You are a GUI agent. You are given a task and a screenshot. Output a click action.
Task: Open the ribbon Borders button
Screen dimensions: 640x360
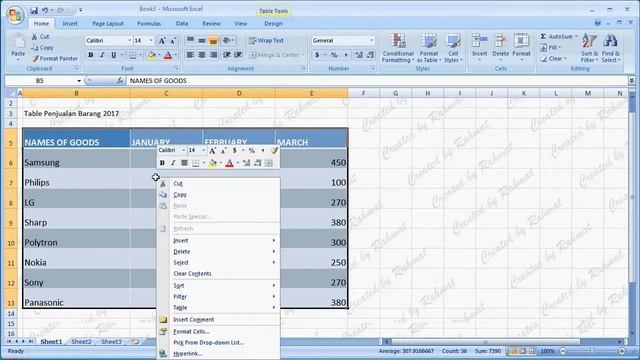(133, 55)
